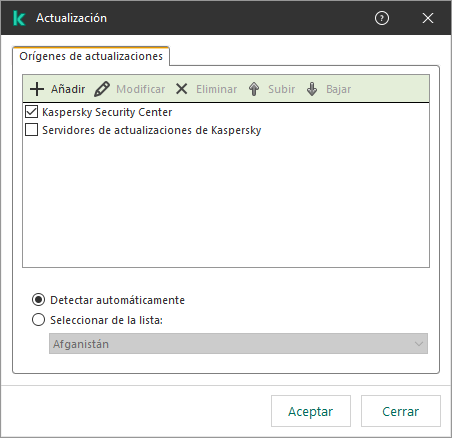Select the Kaspersky Security Center row text
Viewport: 452px width, 438px height.
[107, 112]
